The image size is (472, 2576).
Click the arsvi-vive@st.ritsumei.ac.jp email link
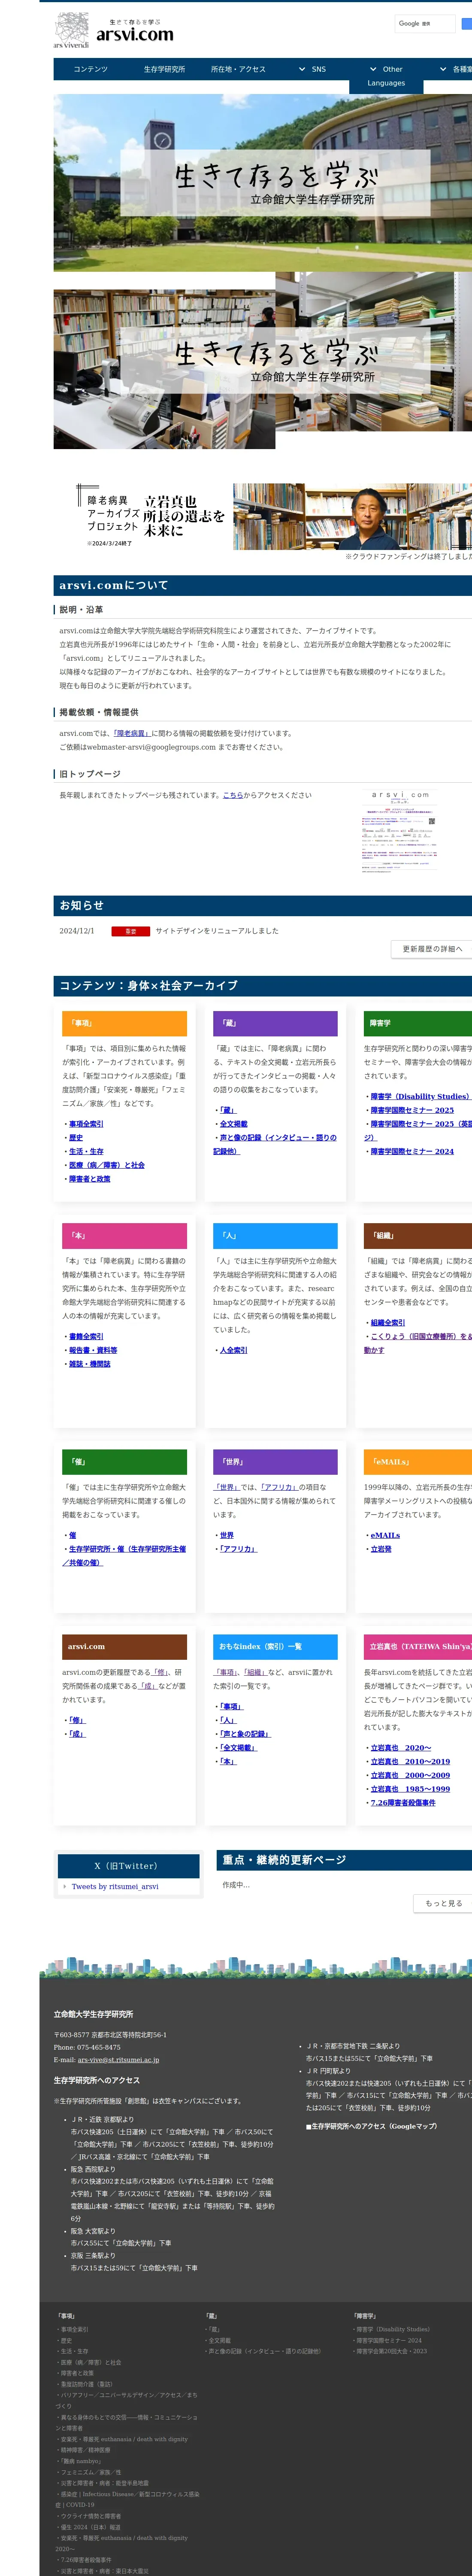(118, 2059)
